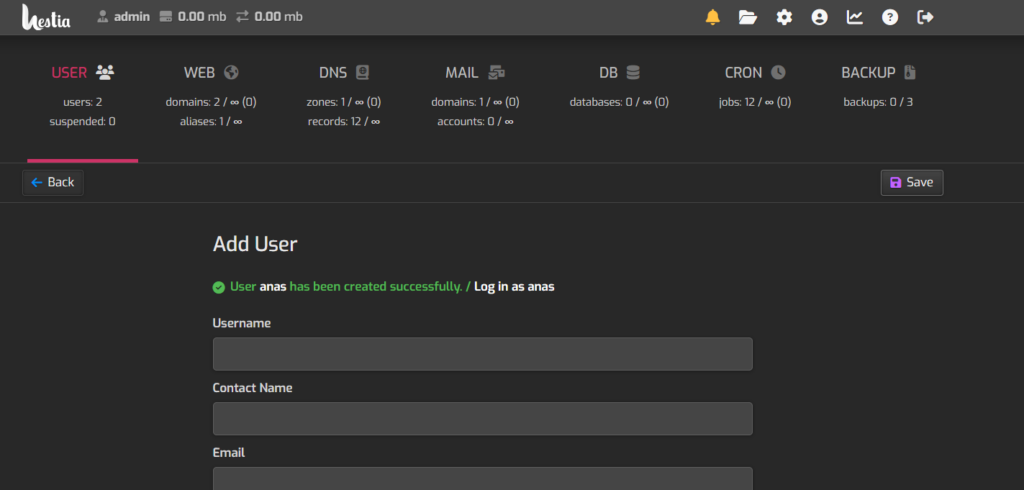Open the DB section tab

coord(619,73)
